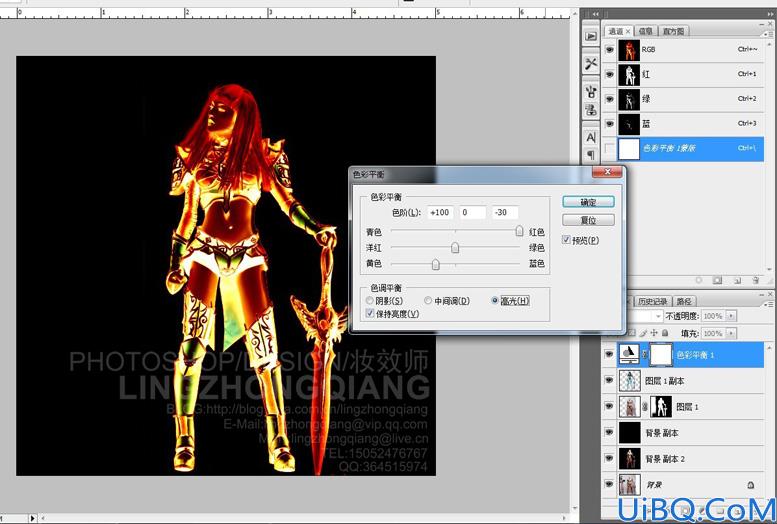Select the 背景 副本 2 layer name
This screenshot has width=777, height=524.
pyautogui.click(x=665, y=459)
